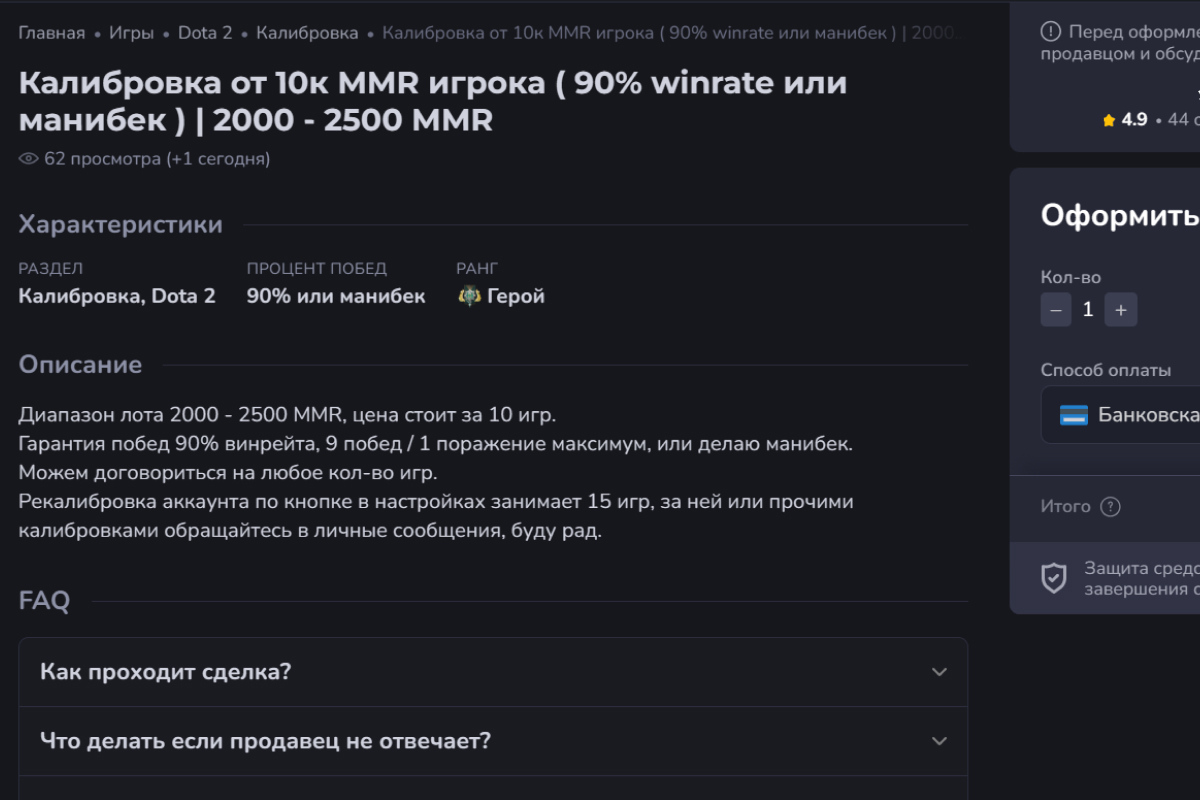This screenshot has height=800, width=1200.
Task: Navigate to the Dota 2 breadcrumb
Action: tap(205, 33)
